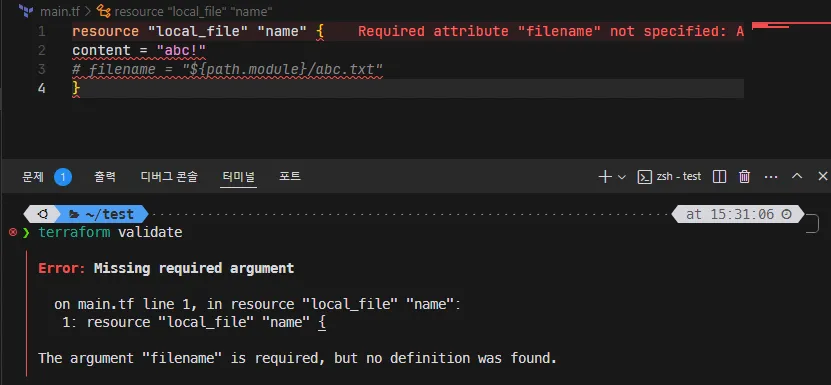The height and width of the screenshot is (385, 831).
Task: Click line number 1 in editor gutter
Action: pos(42,32)
